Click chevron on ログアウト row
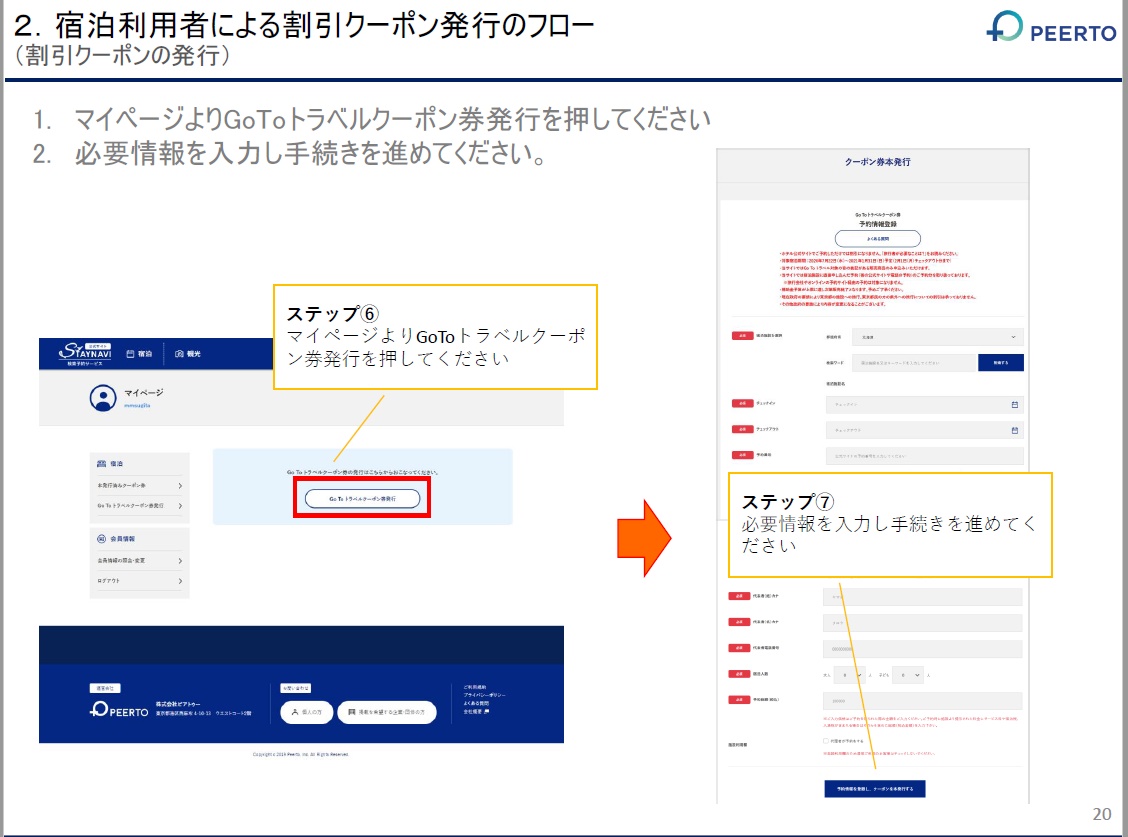Image resolution: width=1128 pixels, height=837 pixels. [180, 581]
